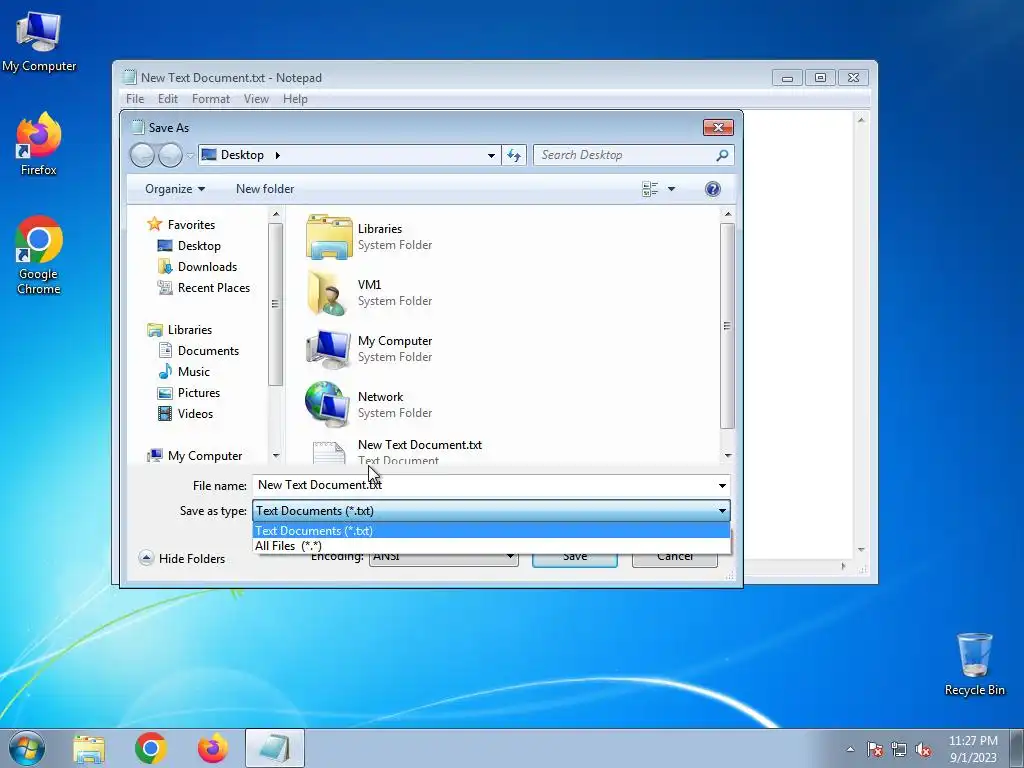Open Windows Explorer from the taskbar
1024x768 pixels.
coord(89,748)
